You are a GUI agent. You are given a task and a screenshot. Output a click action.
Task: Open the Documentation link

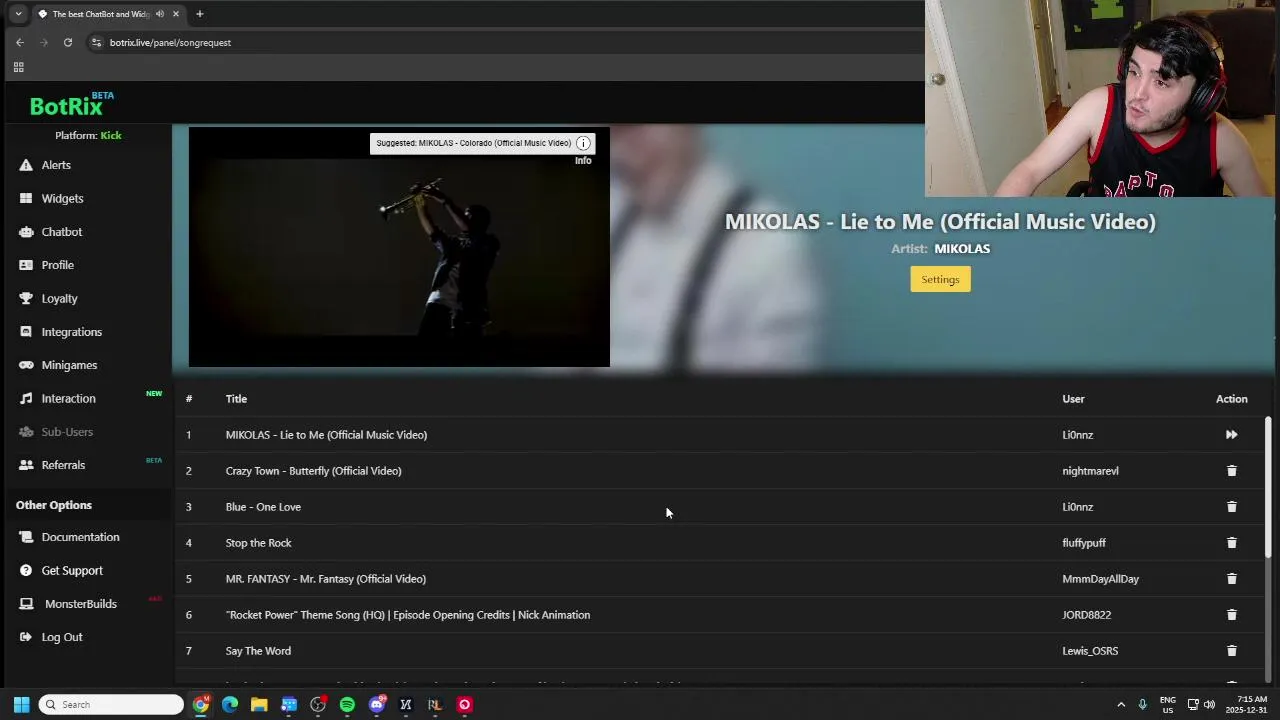coord(80,537)
